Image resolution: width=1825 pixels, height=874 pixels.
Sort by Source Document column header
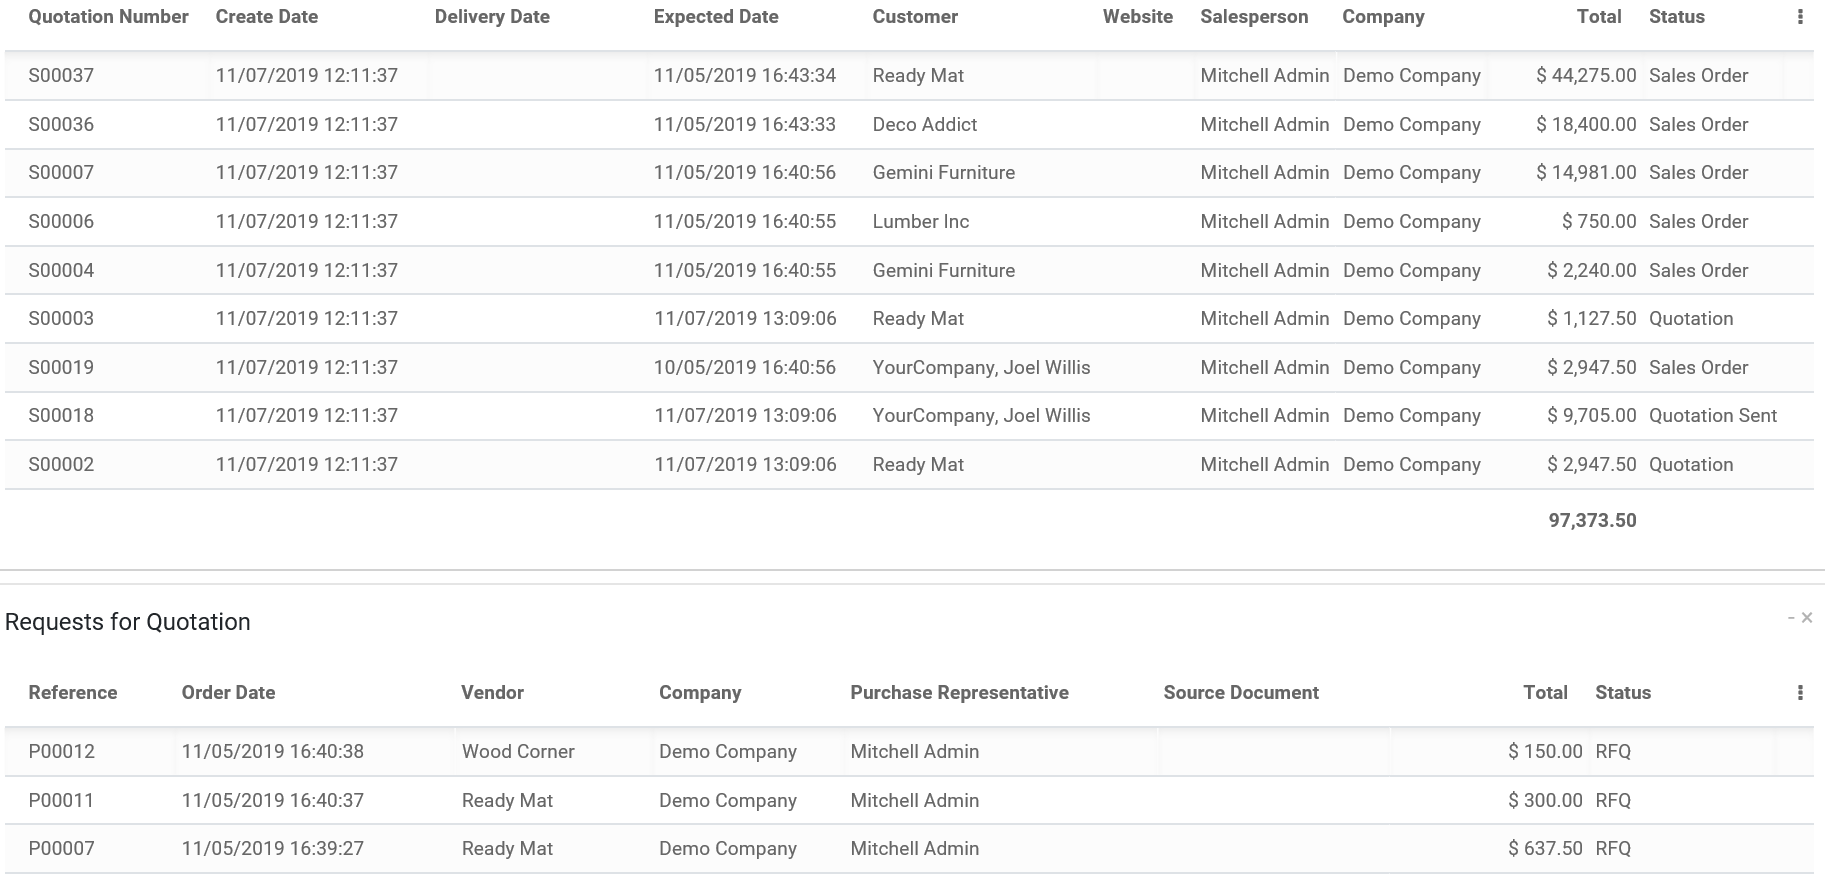[x=1241, y=693]
